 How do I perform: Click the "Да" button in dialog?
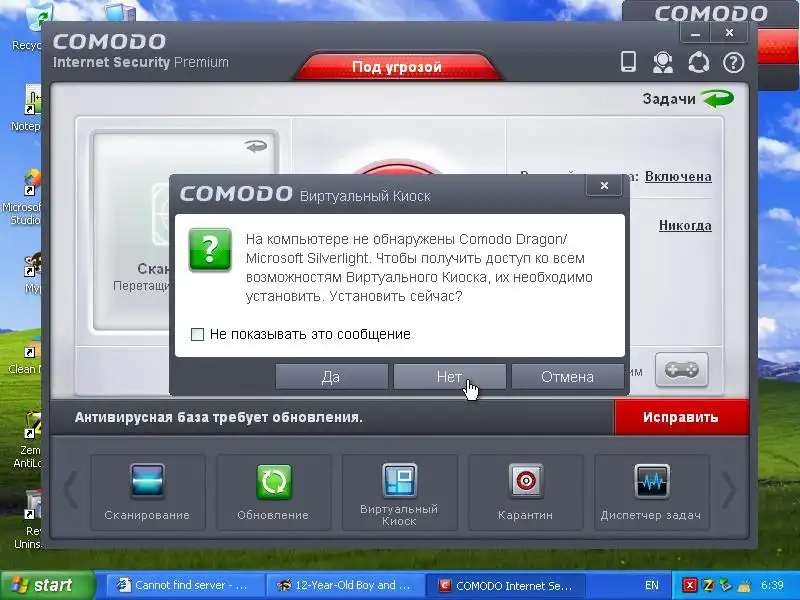(331, 377)
